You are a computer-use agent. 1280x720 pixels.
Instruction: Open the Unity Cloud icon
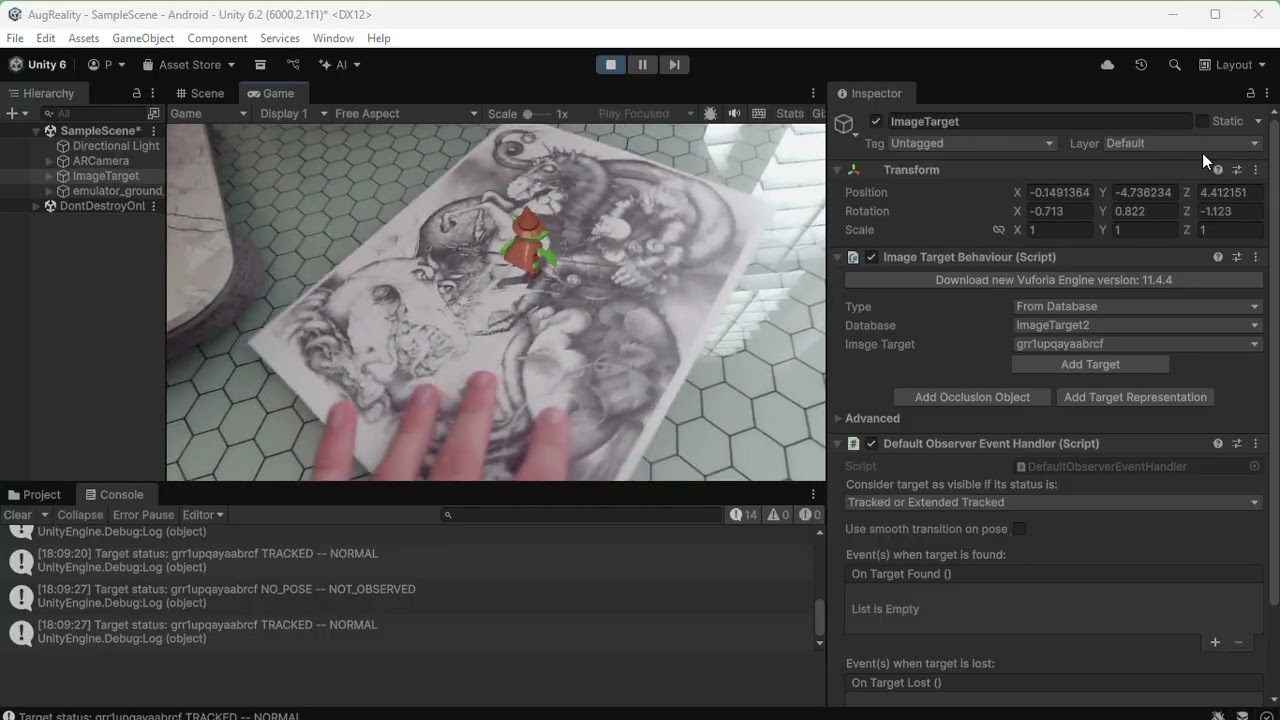(x=1107, y=65)
